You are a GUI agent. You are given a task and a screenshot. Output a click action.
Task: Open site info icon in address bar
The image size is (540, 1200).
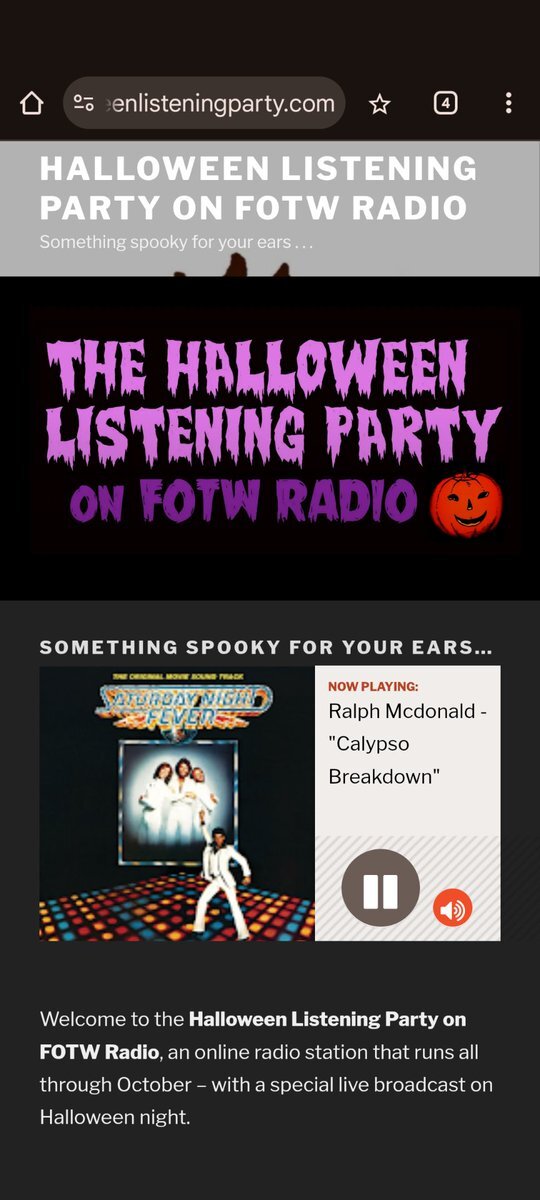click(84, 103)
